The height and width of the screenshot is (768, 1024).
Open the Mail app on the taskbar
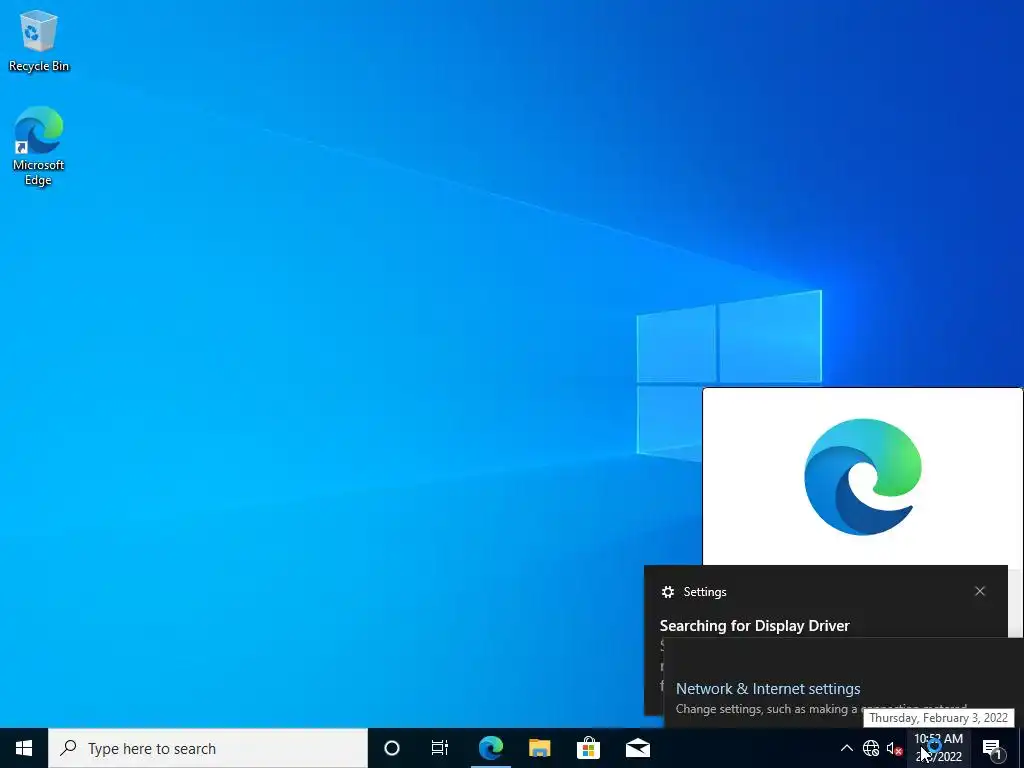click(x=638, y=748)
